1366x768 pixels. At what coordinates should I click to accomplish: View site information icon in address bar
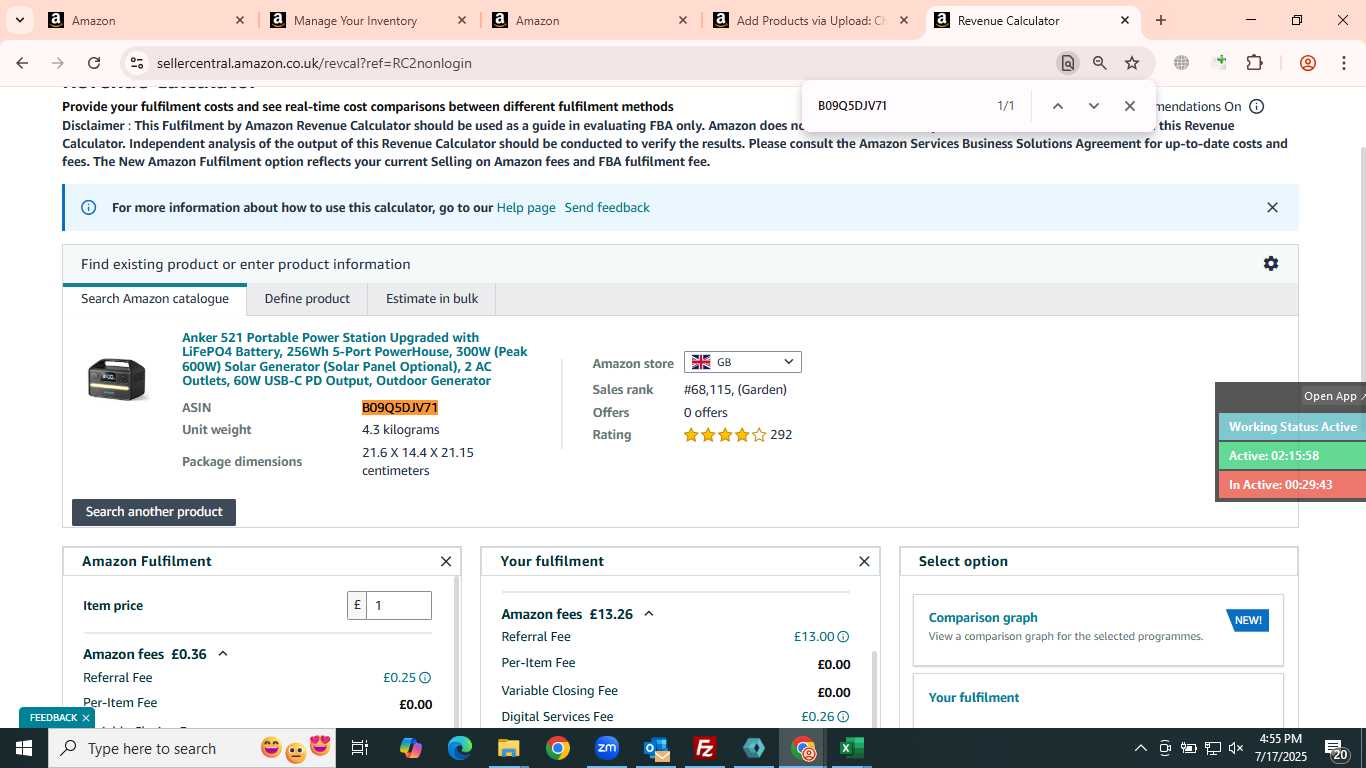pos(137,63)
